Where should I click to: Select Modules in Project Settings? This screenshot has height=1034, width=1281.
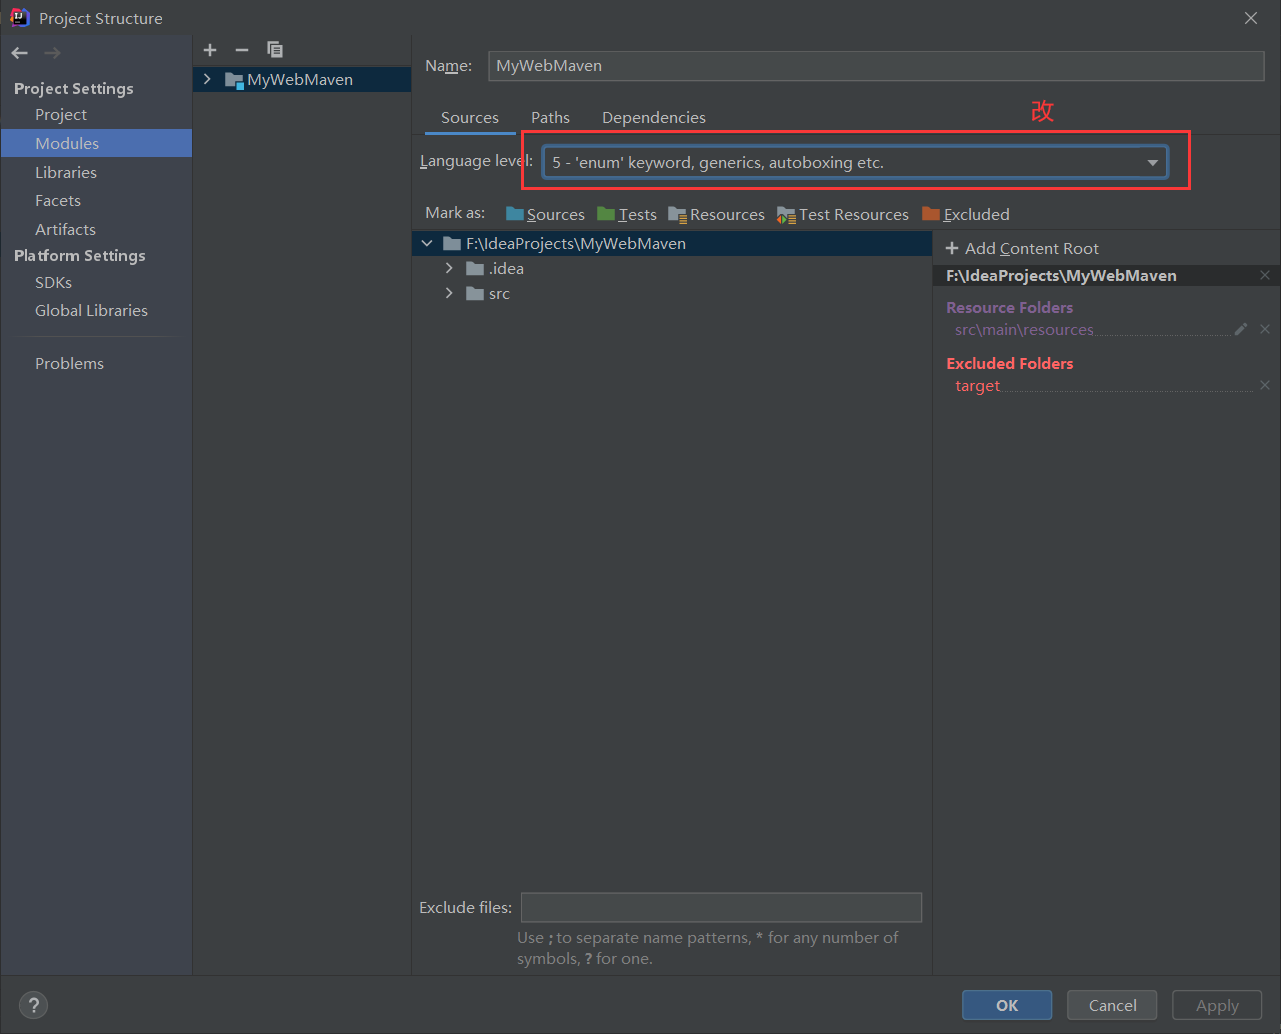point(96,143)
